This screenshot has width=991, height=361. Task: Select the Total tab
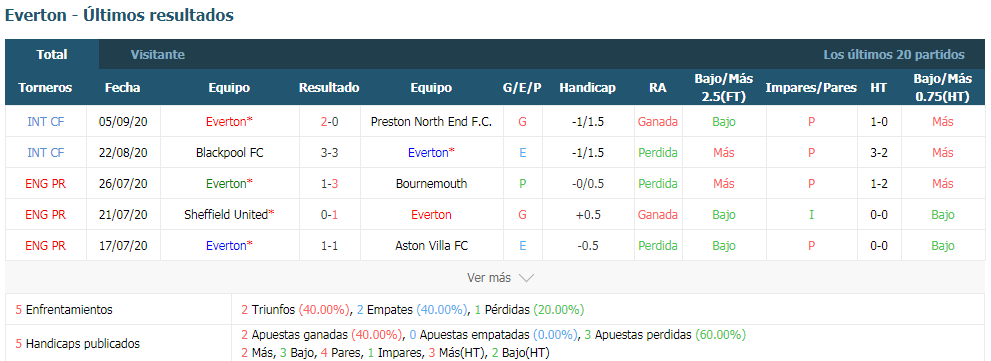point(52,54)
